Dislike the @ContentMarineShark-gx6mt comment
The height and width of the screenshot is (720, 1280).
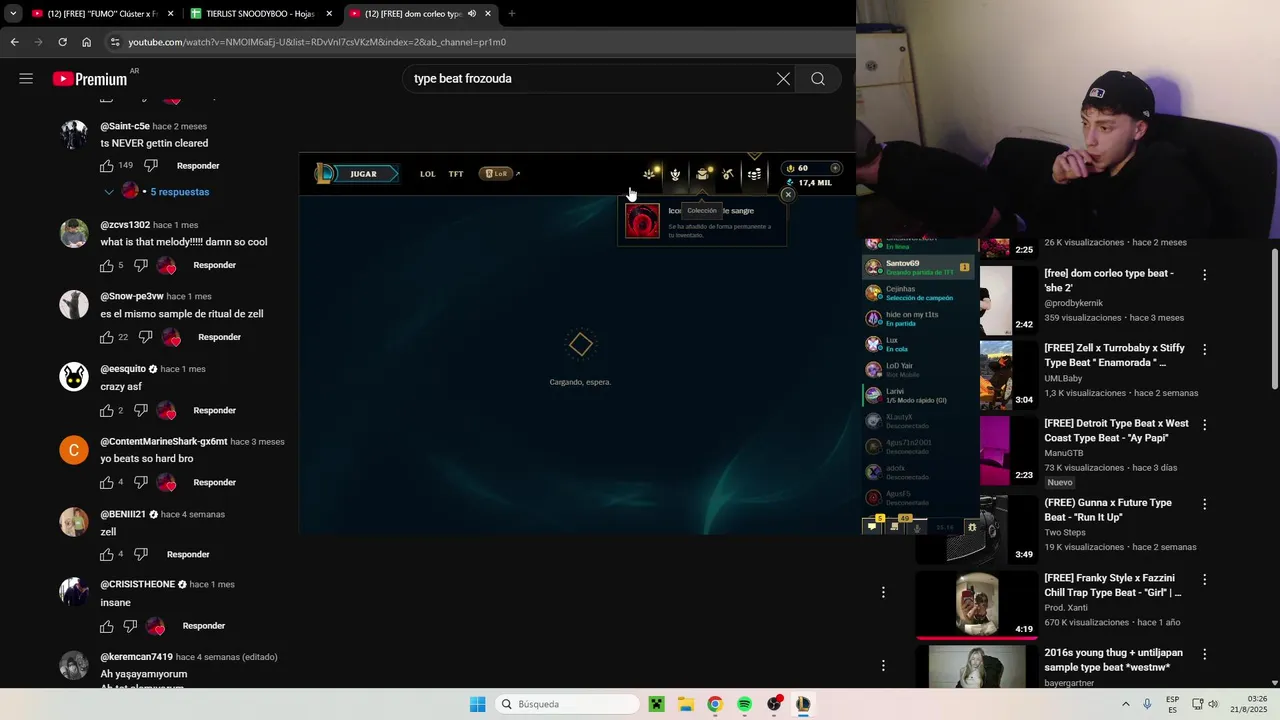(x=141, y=482)
